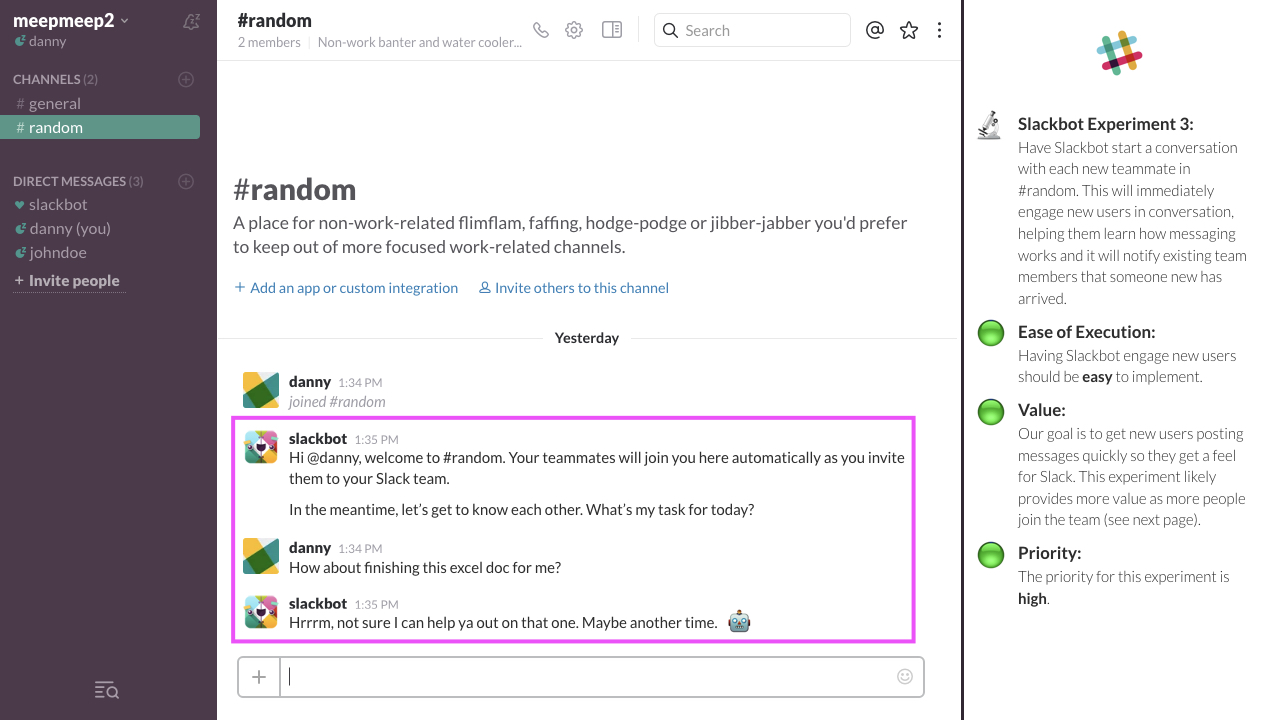Click the robot emoji in slackbot reply
Viewport: 1280px width, 720px height.
pyautogui.click(x=739, y=621)
